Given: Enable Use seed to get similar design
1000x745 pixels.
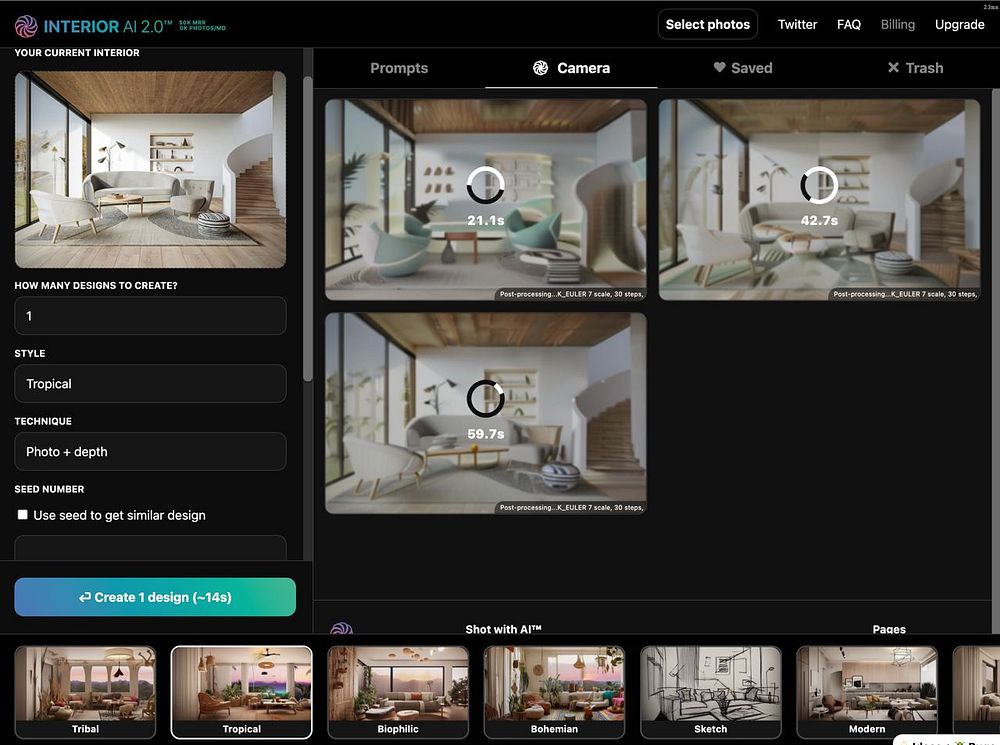Looking at the screenshot, I should 22,515.
